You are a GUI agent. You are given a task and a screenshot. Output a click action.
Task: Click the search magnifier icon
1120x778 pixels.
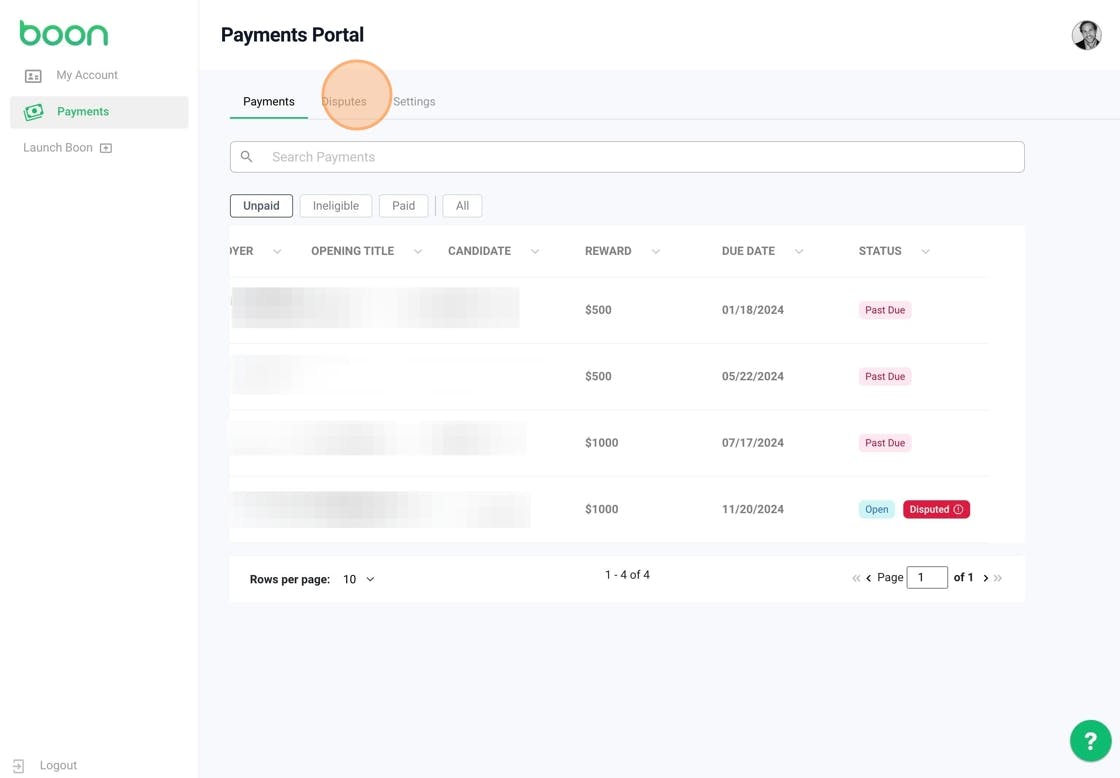tap(246, 156)
